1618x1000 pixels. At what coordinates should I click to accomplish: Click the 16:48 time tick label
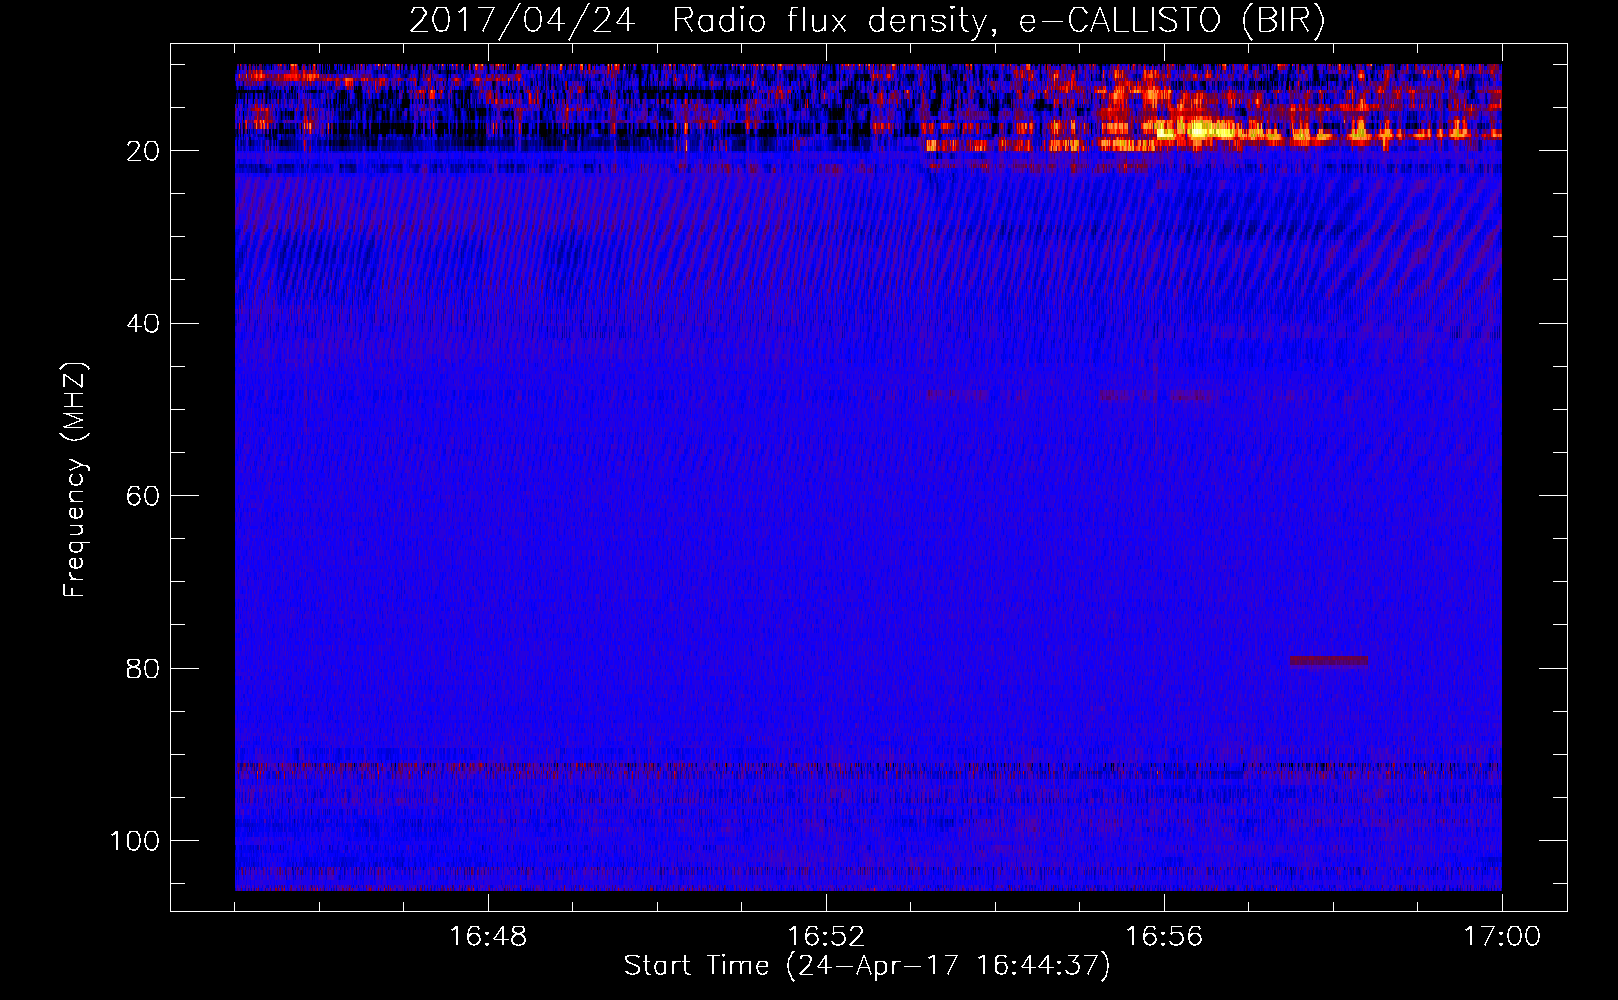coord(488,936)
